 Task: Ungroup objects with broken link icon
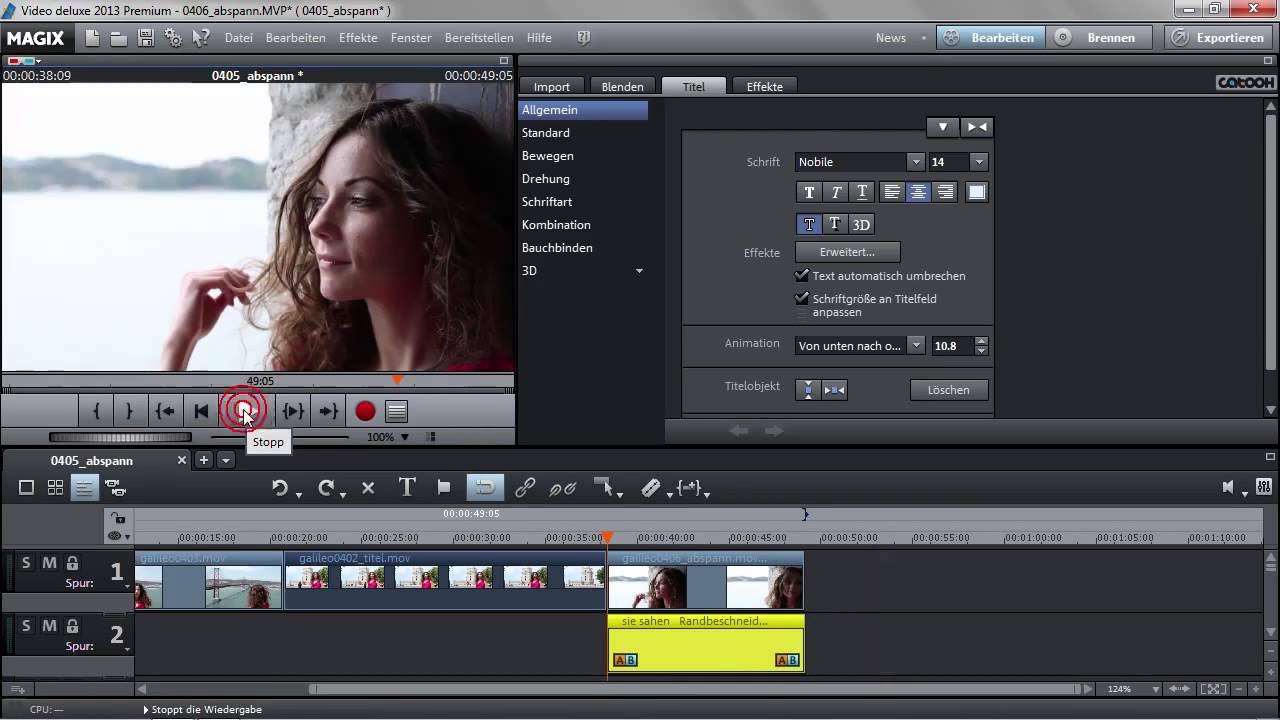coord(563,488)
